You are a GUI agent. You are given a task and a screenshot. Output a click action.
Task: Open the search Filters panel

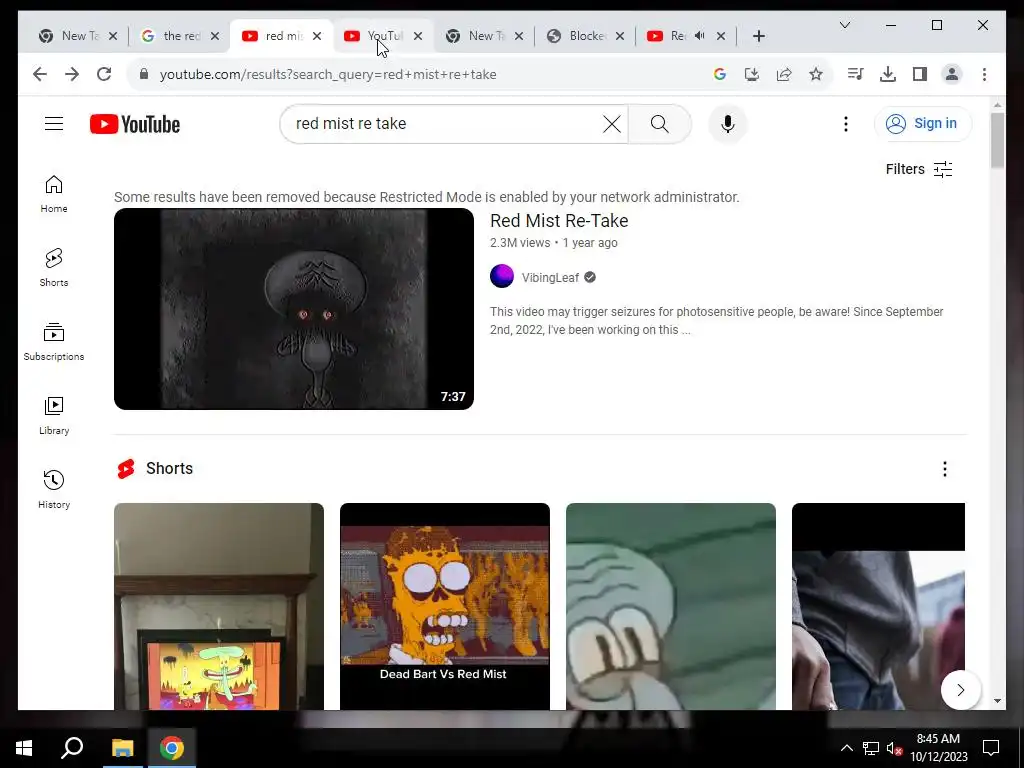[919, 169]
